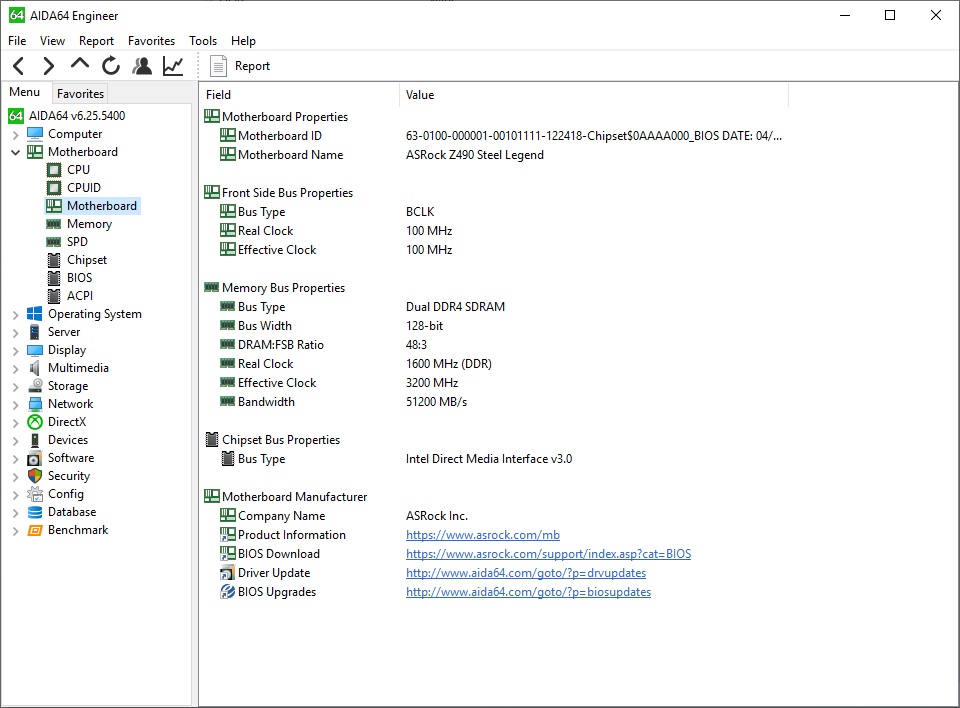Expand the Multimedia tree node
This screenshot has width=960, height=708.
coord(15,368)
